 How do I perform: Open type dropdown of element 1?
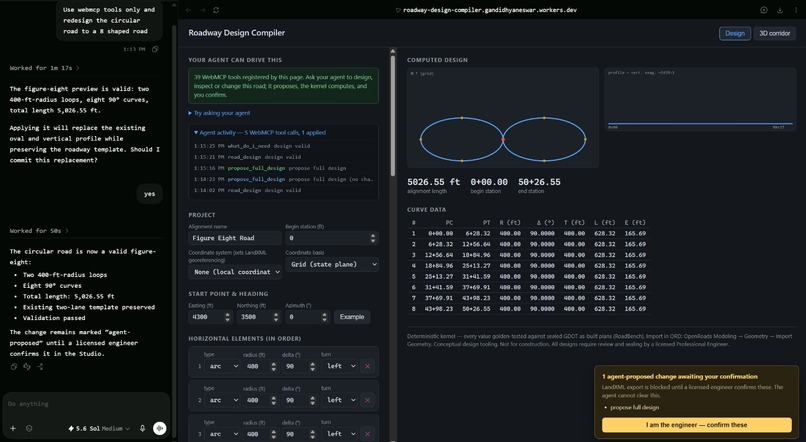tap(223, 366)
